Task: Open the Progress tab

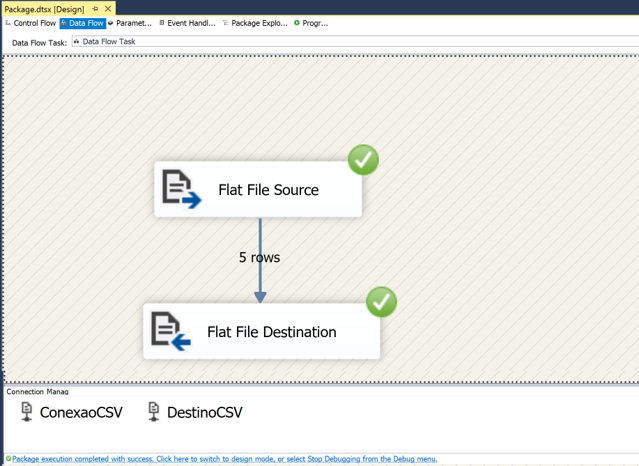Action: [311, 23]
